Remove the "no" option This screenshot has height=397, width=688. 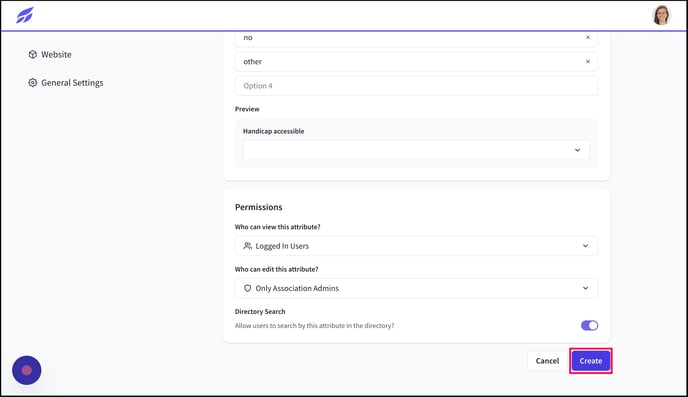(x=588, y=37)
